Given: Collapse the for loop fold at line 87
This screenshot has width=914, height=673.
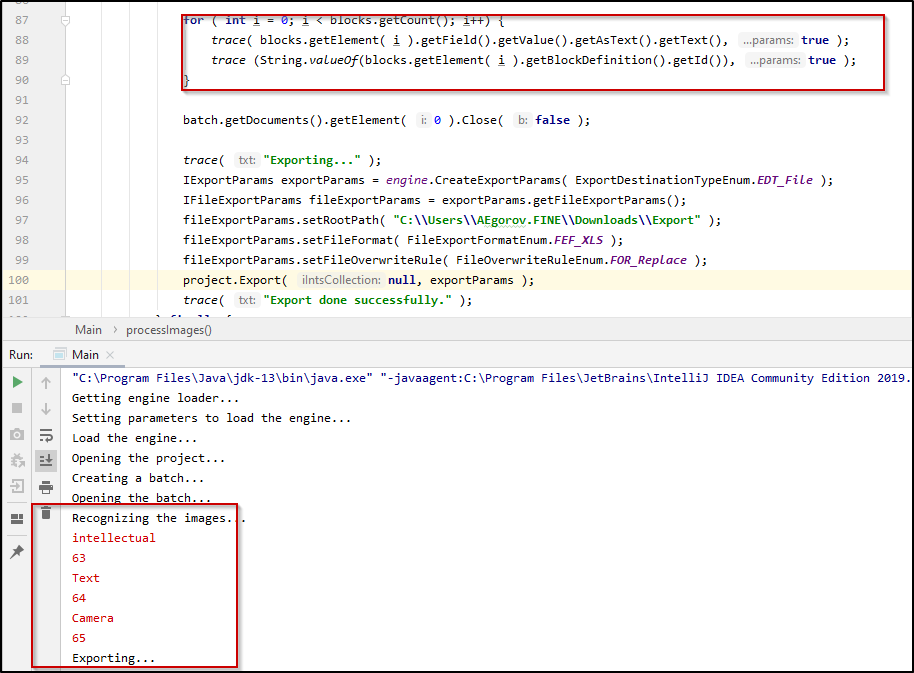Looking at the screenshot, I should (65, 20).
